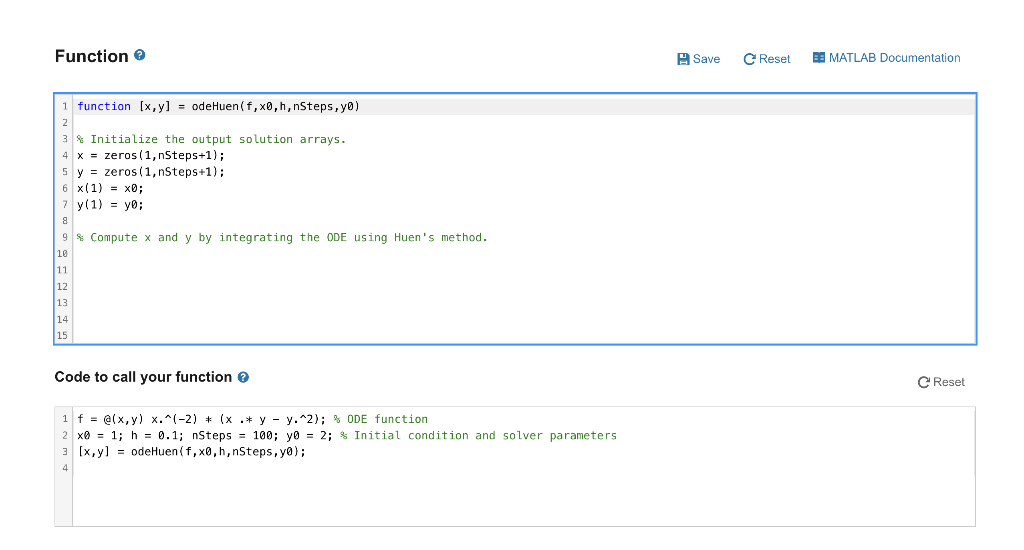Click the help icon next to Function

[139, 55]
